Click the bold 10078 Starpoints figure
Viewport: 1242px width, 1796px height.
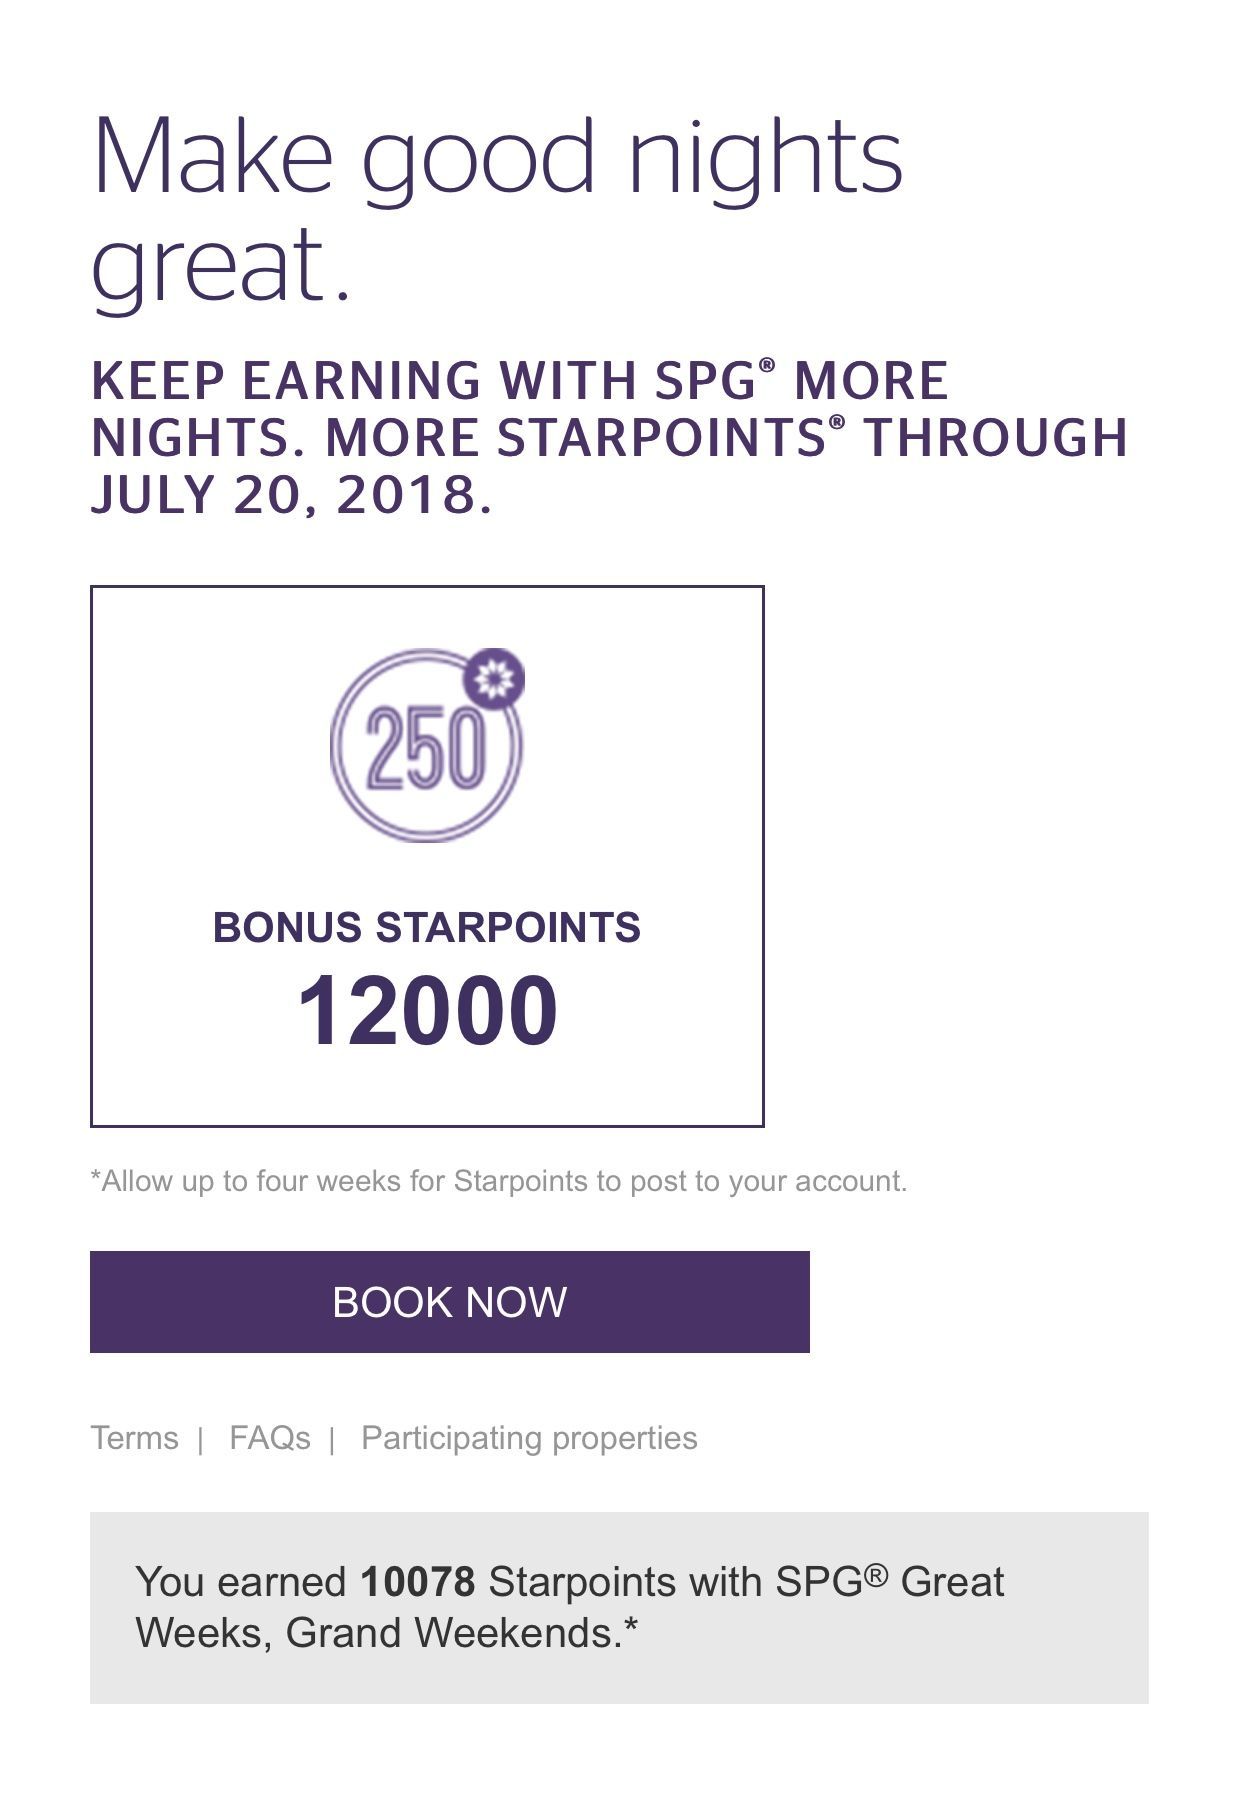click(417, 1582)
